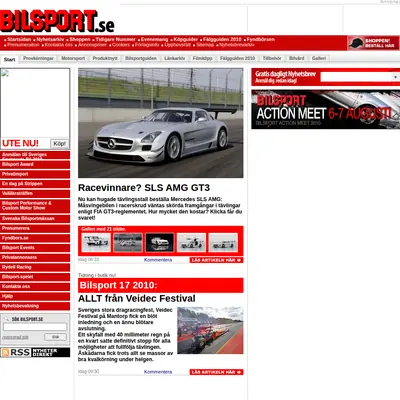Click Kommentera under Veidec article
Viewport: 400px width, 400px height.
(x=158, y=372)
